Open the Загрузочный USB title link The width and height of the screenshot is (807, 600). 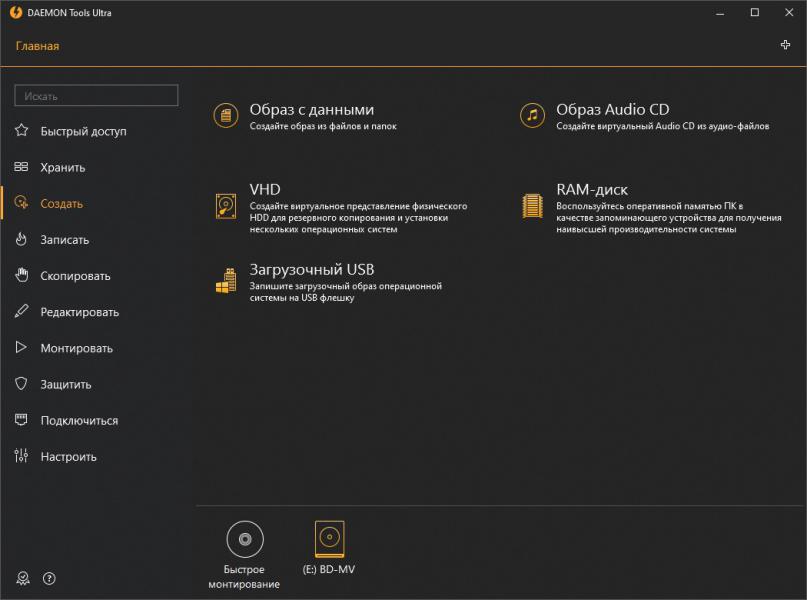(311, 270)
